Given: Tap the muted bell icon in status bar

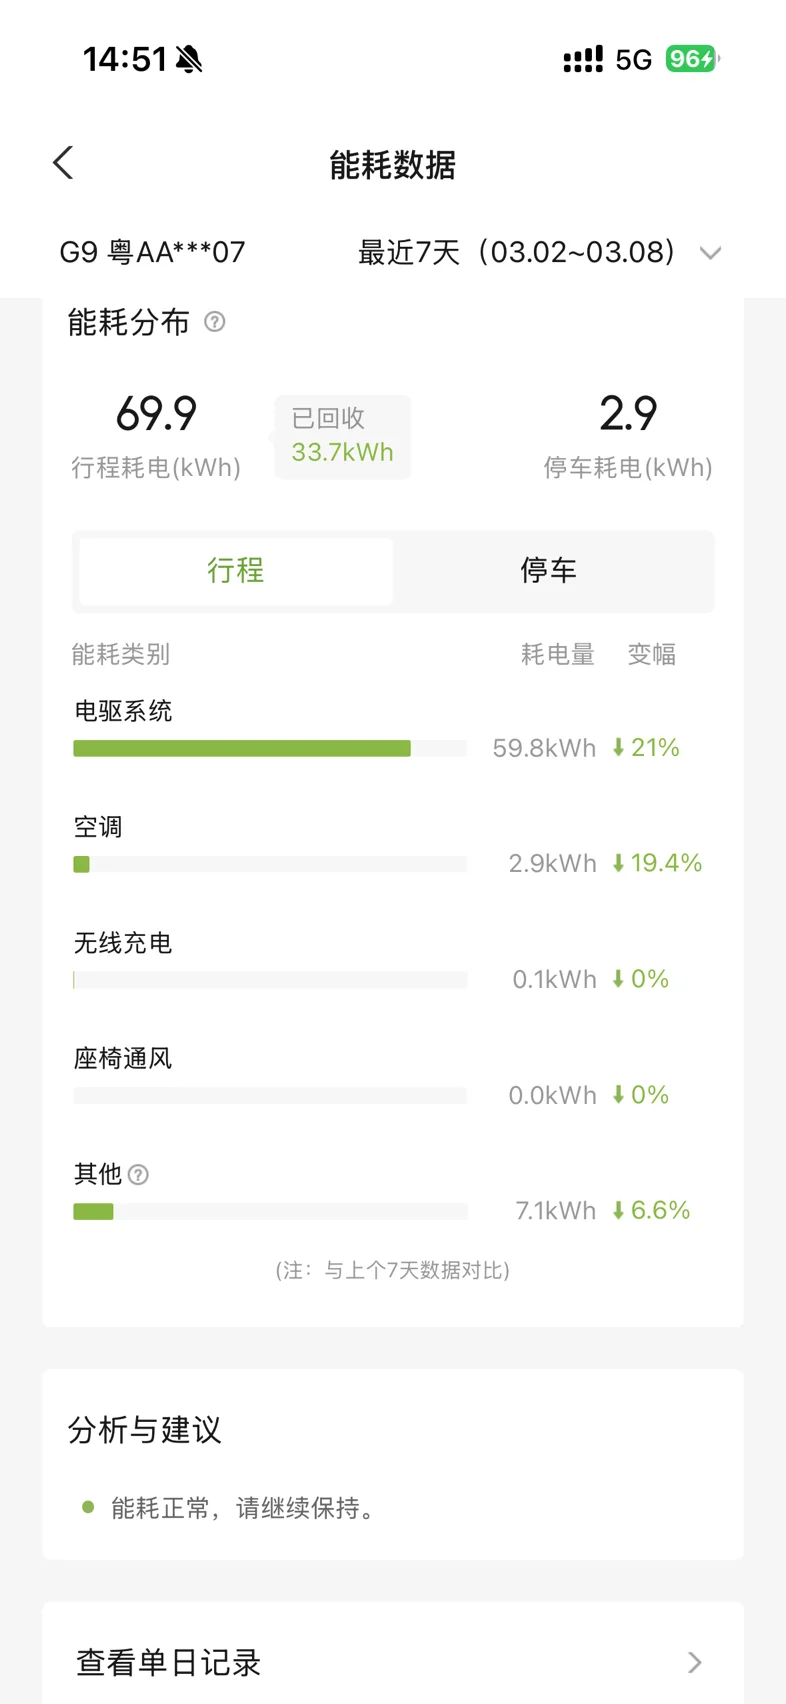Looking at the screenshot, I should tap(189, 60).
